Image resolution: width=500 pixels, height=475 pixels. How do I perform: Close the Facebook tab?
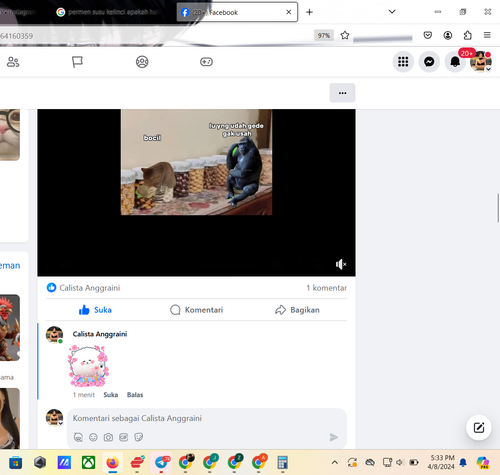click(289, 12)
